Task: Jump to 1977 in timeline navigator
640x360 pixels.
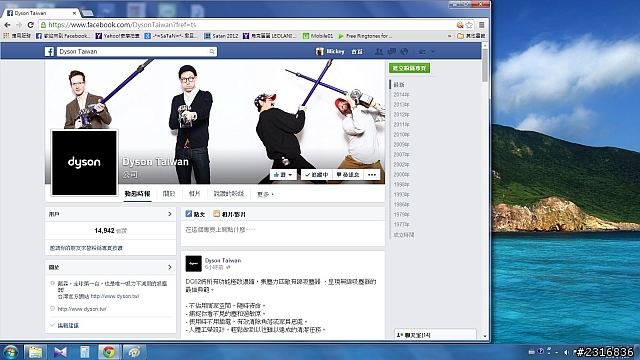Action: [x=401, y=224]
